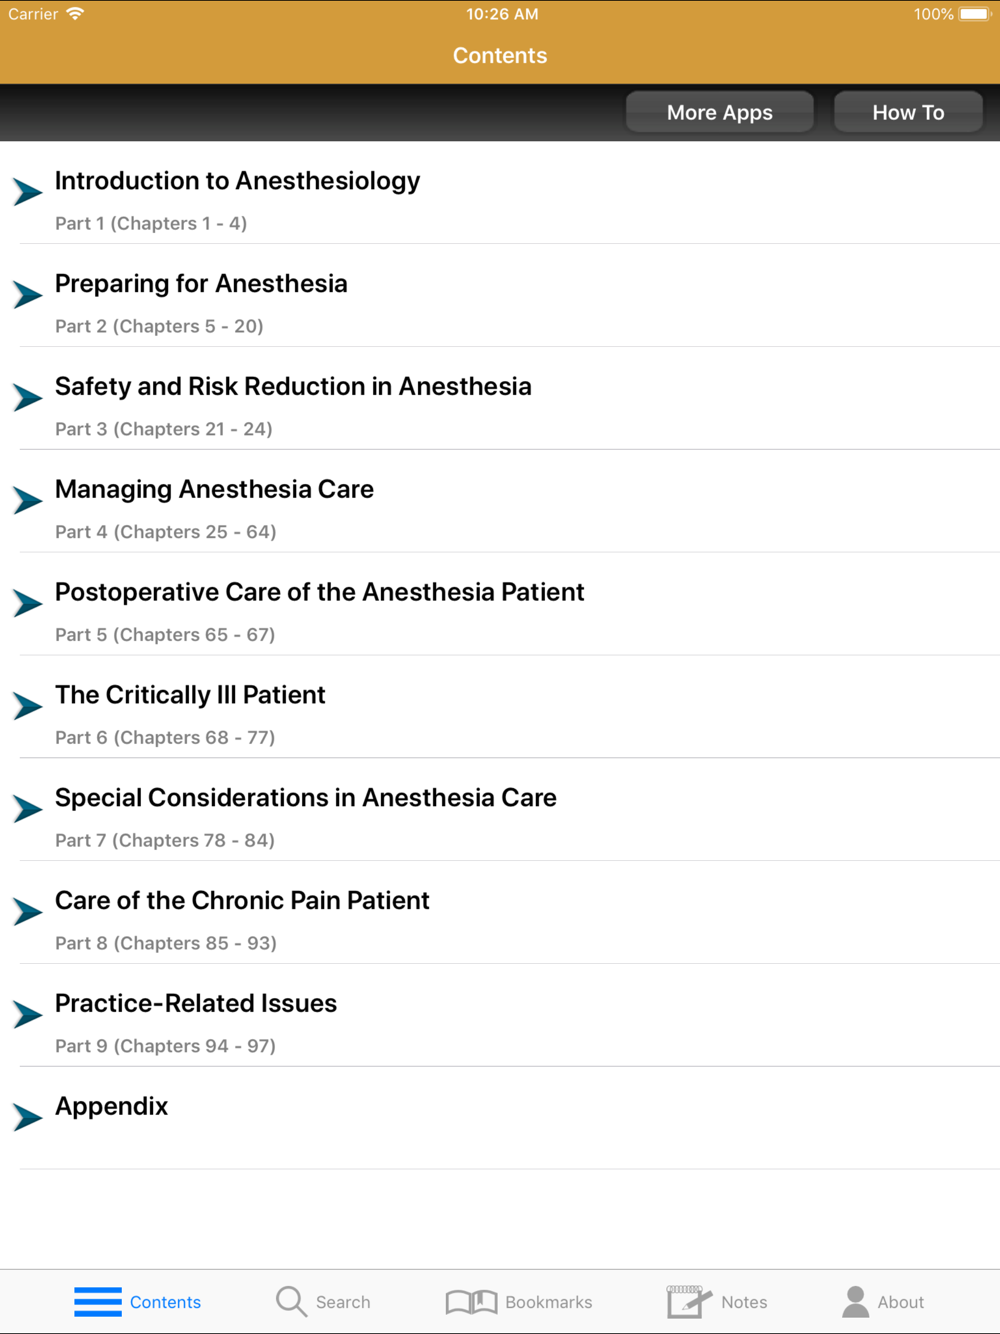Click the How To button
Image resolution: width=1000 pixels, height=1334 pixels.
point(908,112)
